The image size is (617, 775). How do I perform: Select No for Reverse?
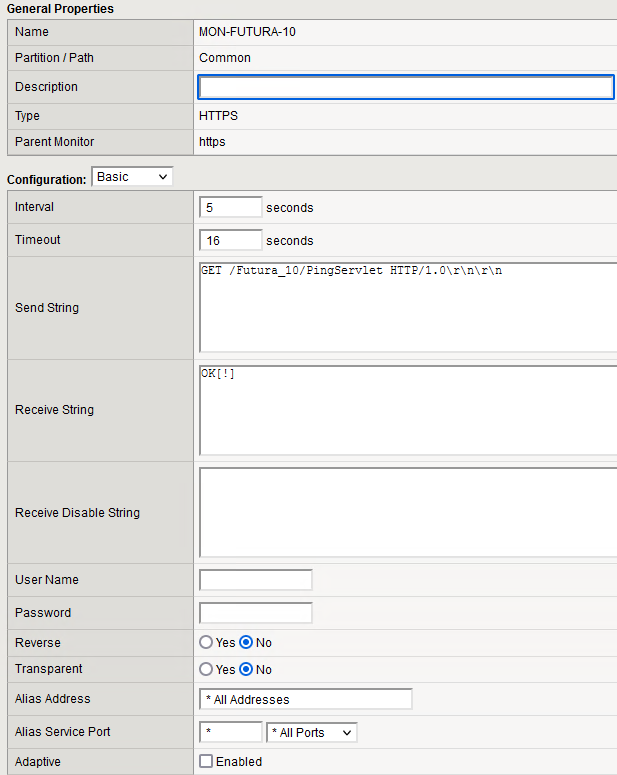[246, 643]
